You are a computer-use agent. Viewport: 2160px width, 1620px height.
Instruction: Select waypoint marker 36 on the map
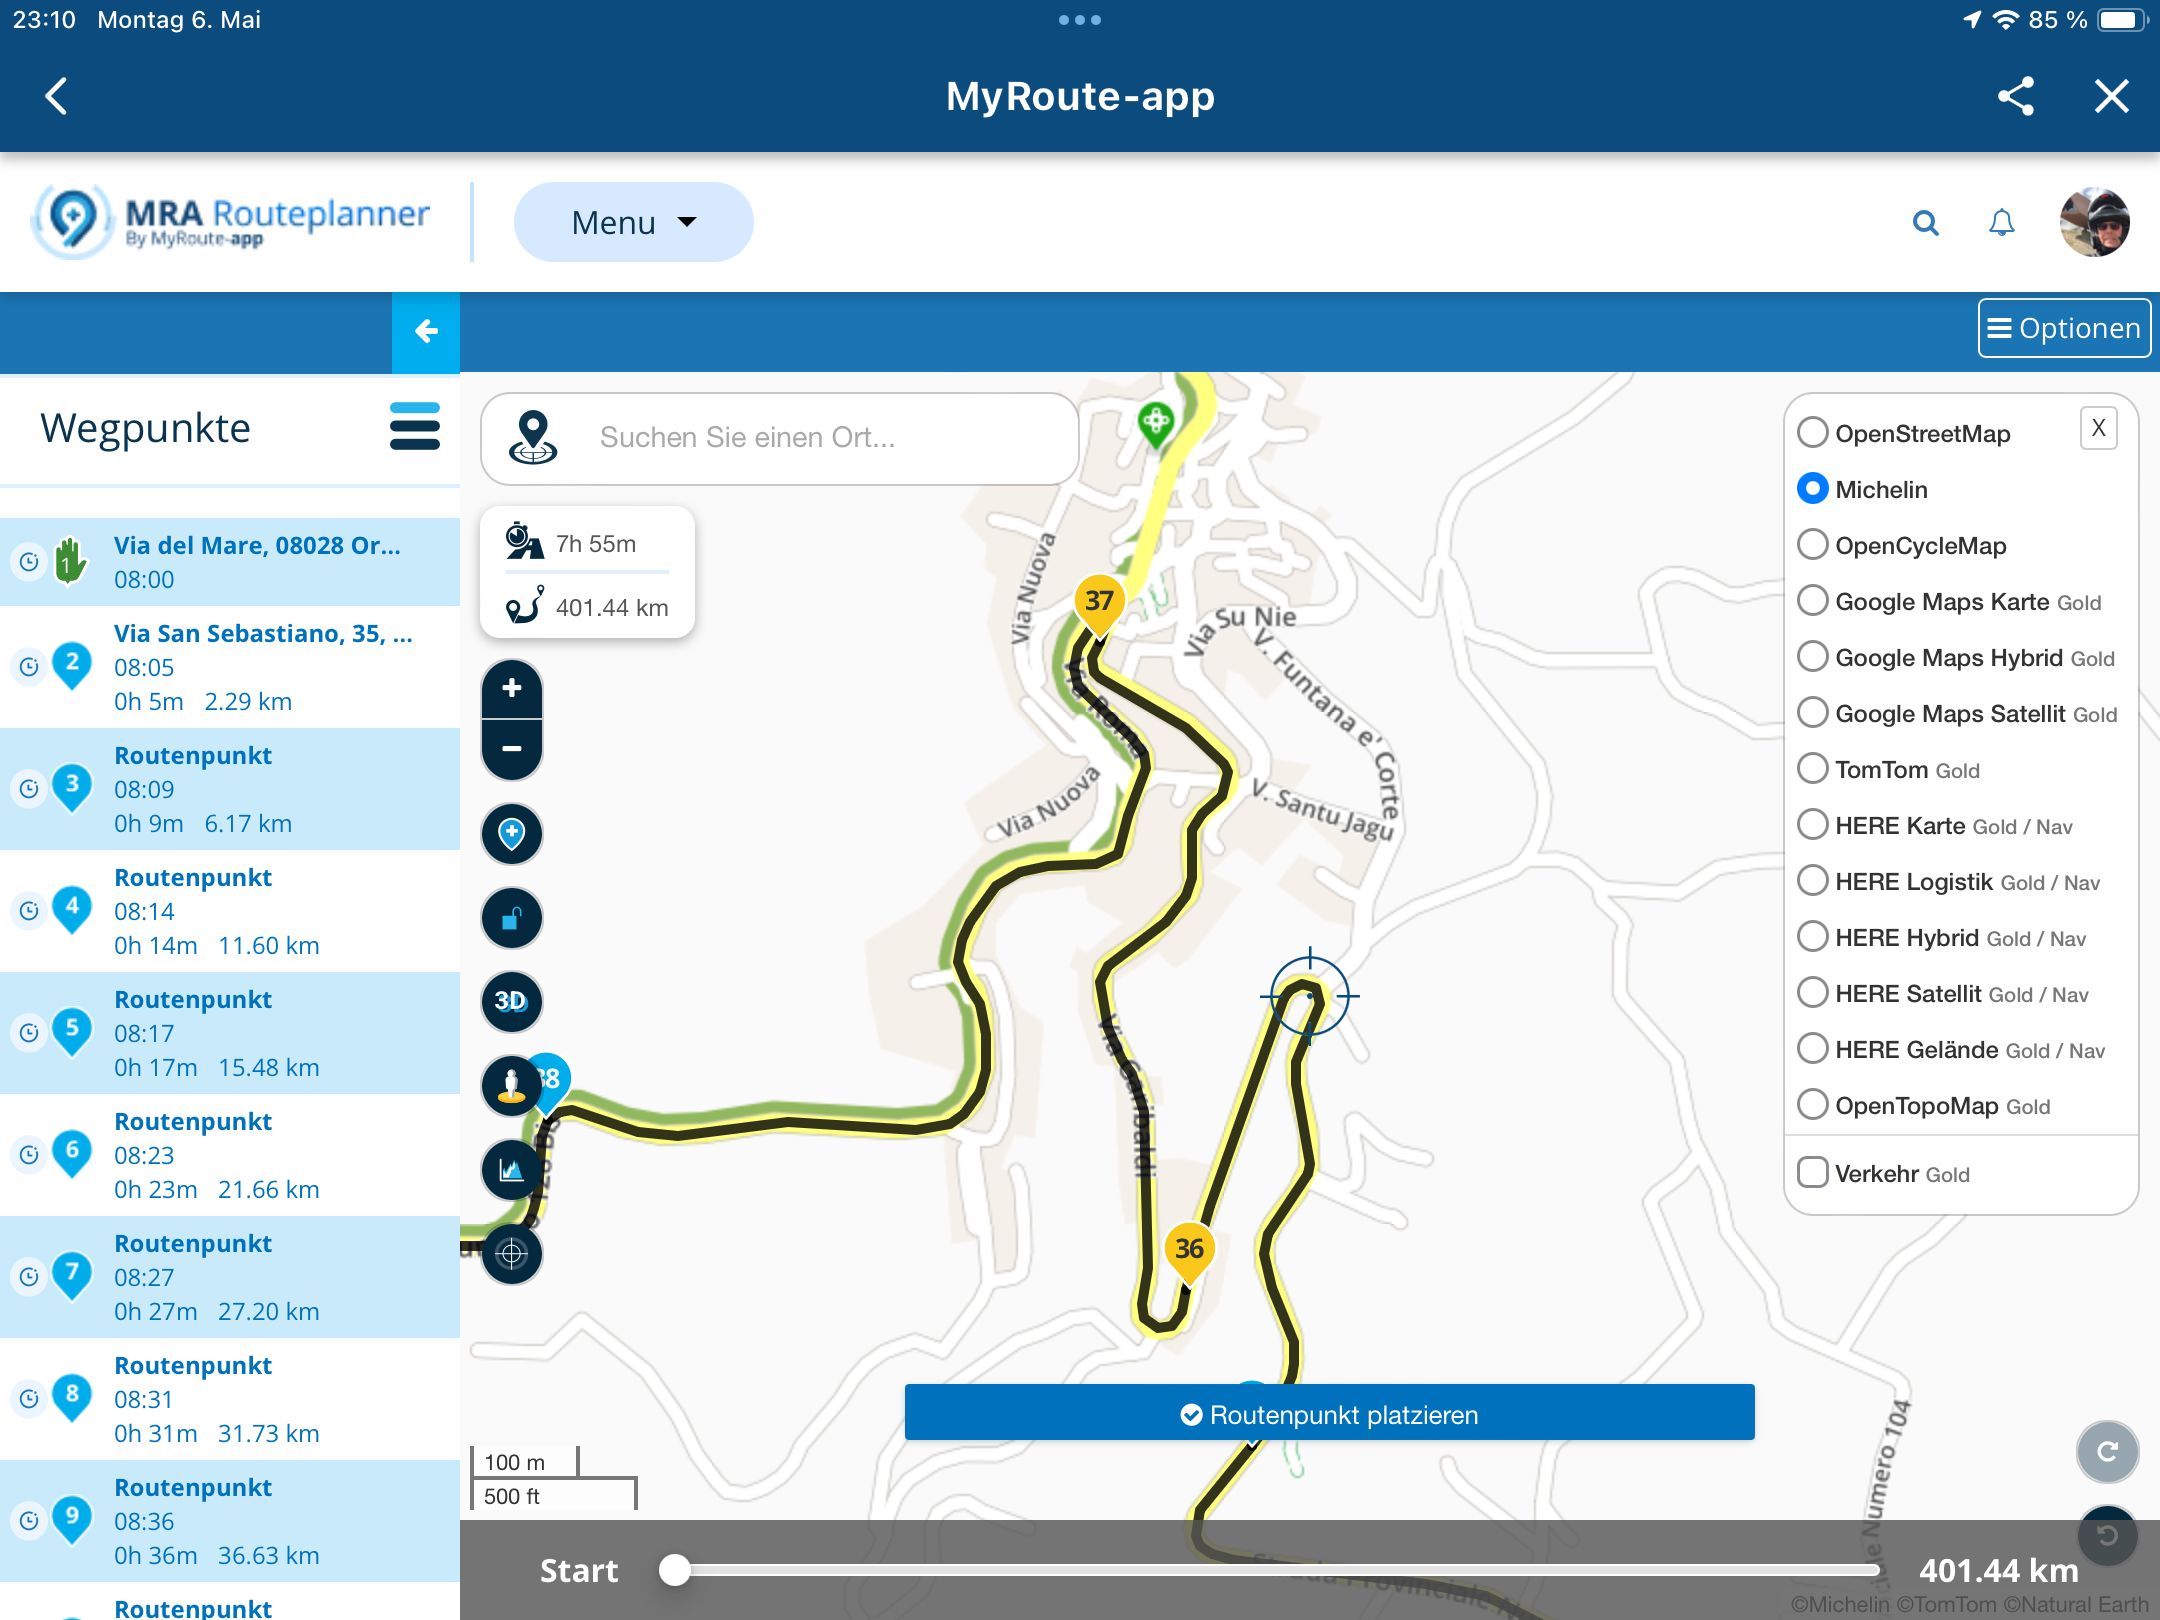click(x=1189, y=1252)
